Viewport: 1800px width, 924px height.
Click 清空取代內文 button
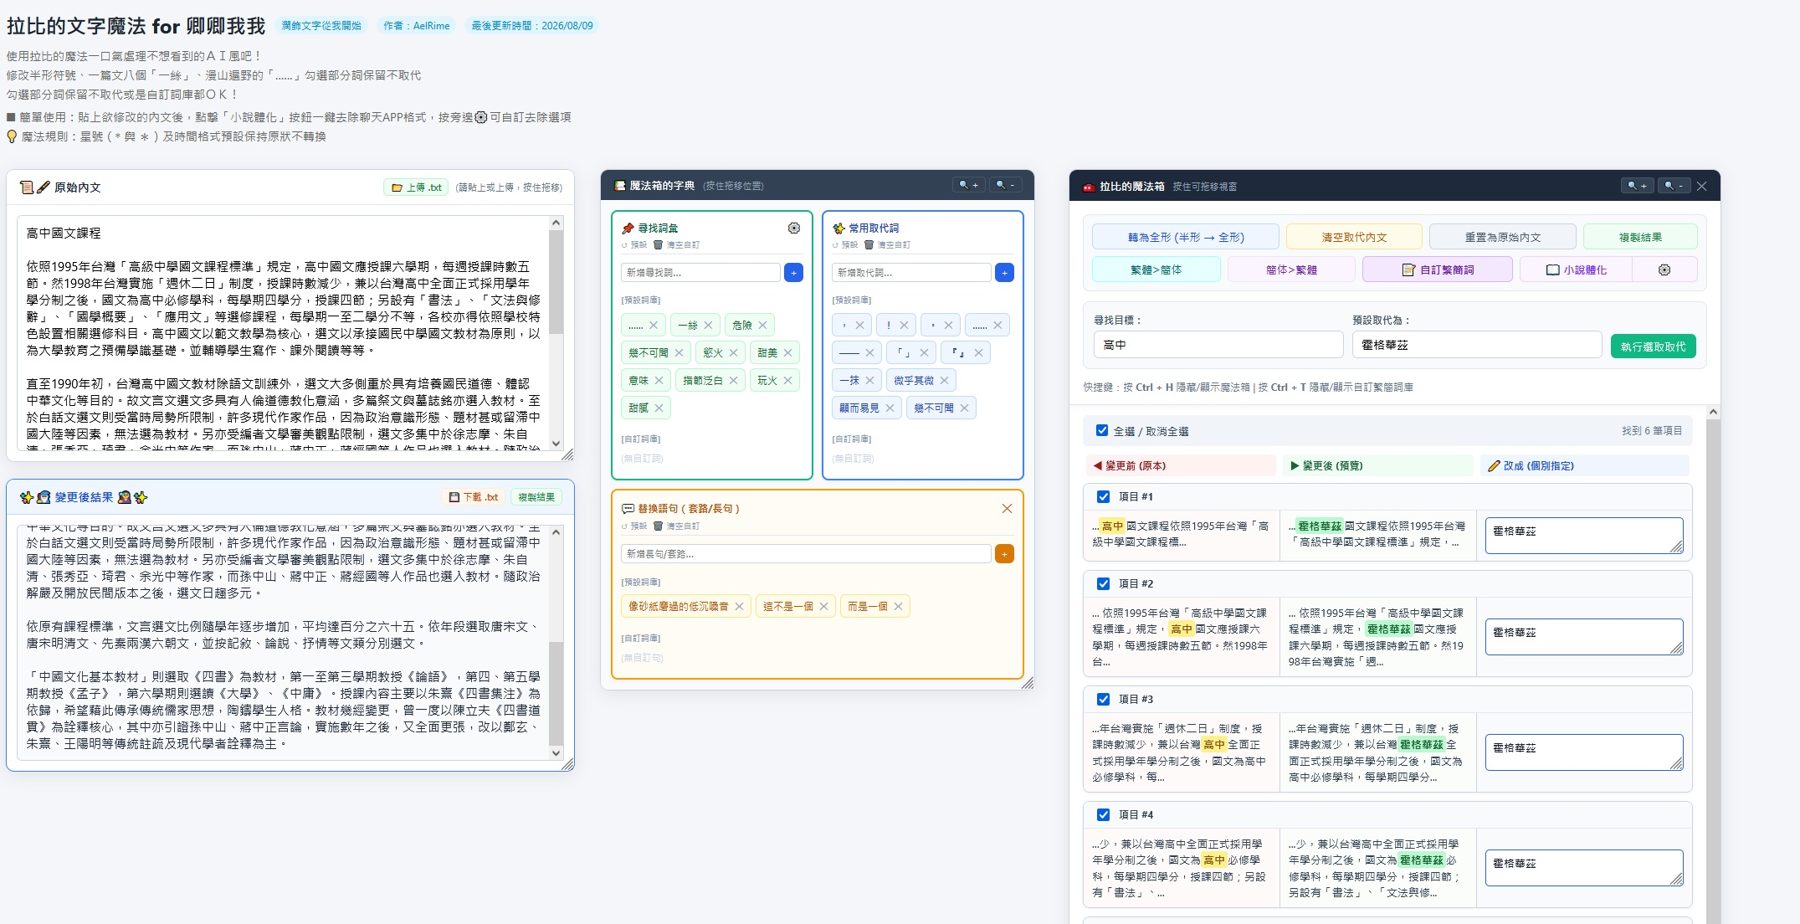(1354, 237)
